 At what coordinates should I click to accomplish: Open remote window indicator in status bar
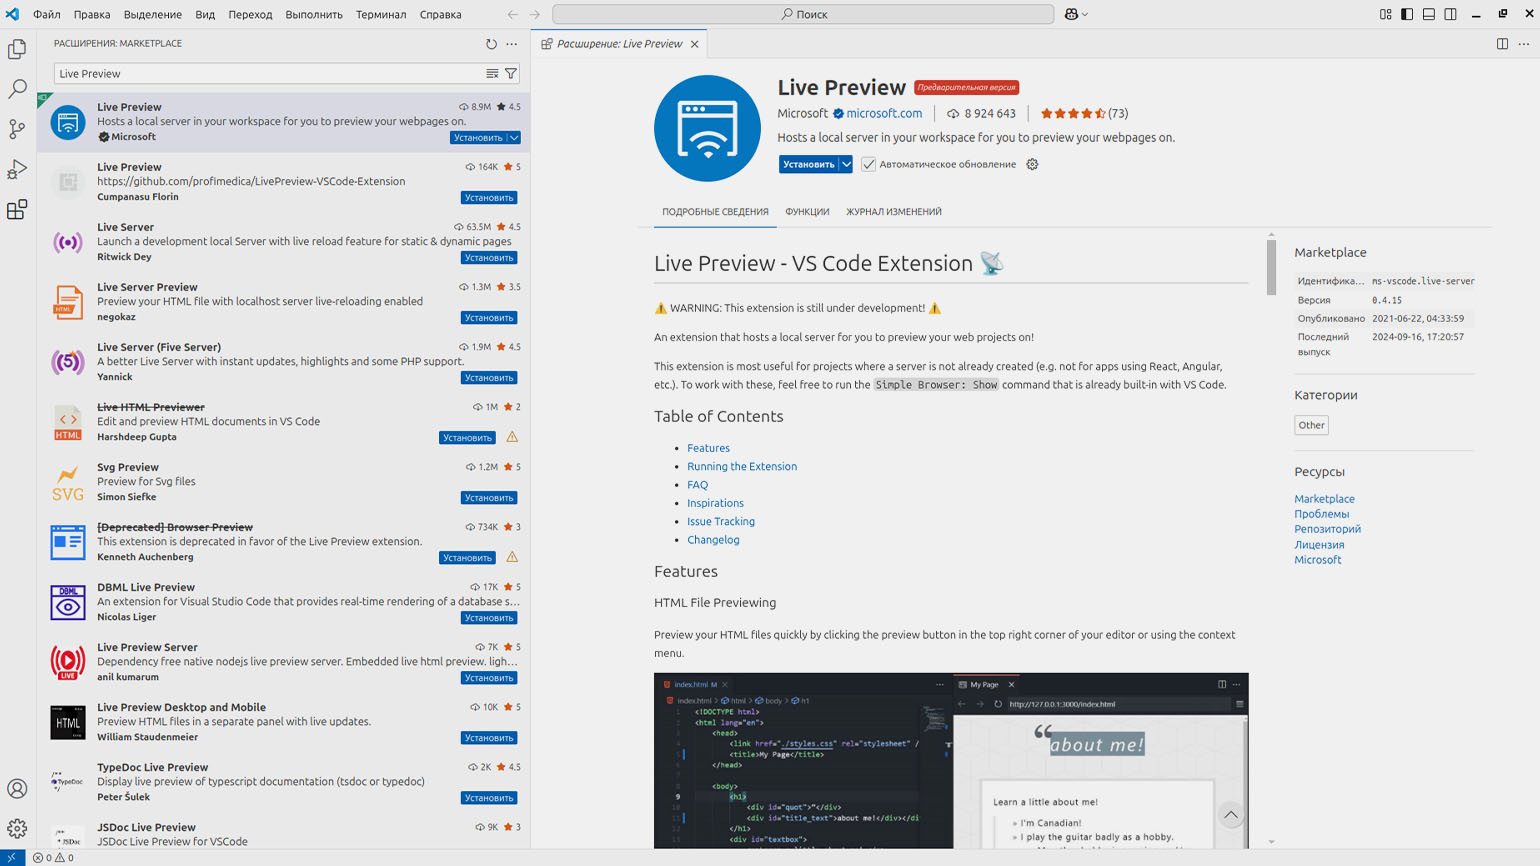coord(12,858)
